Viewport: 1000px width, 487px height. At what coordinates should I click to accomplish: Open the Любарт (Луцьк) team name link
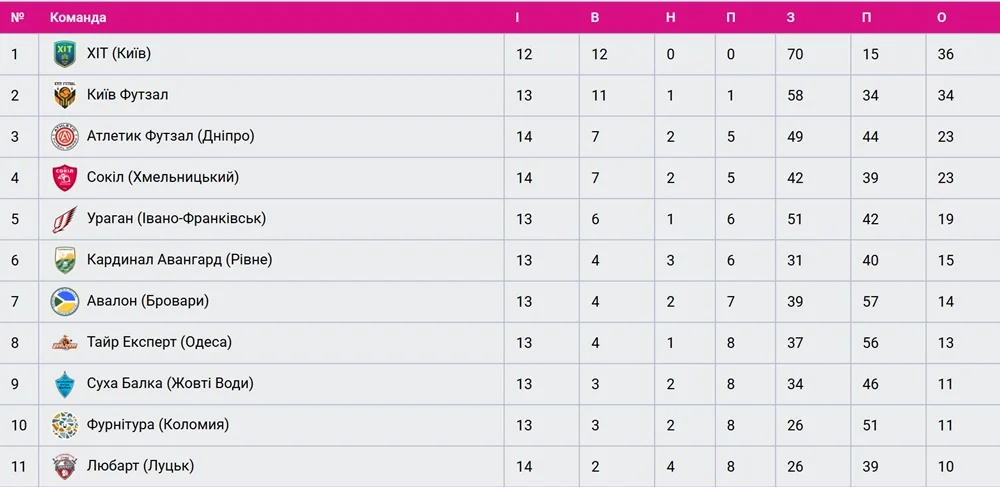140,465
